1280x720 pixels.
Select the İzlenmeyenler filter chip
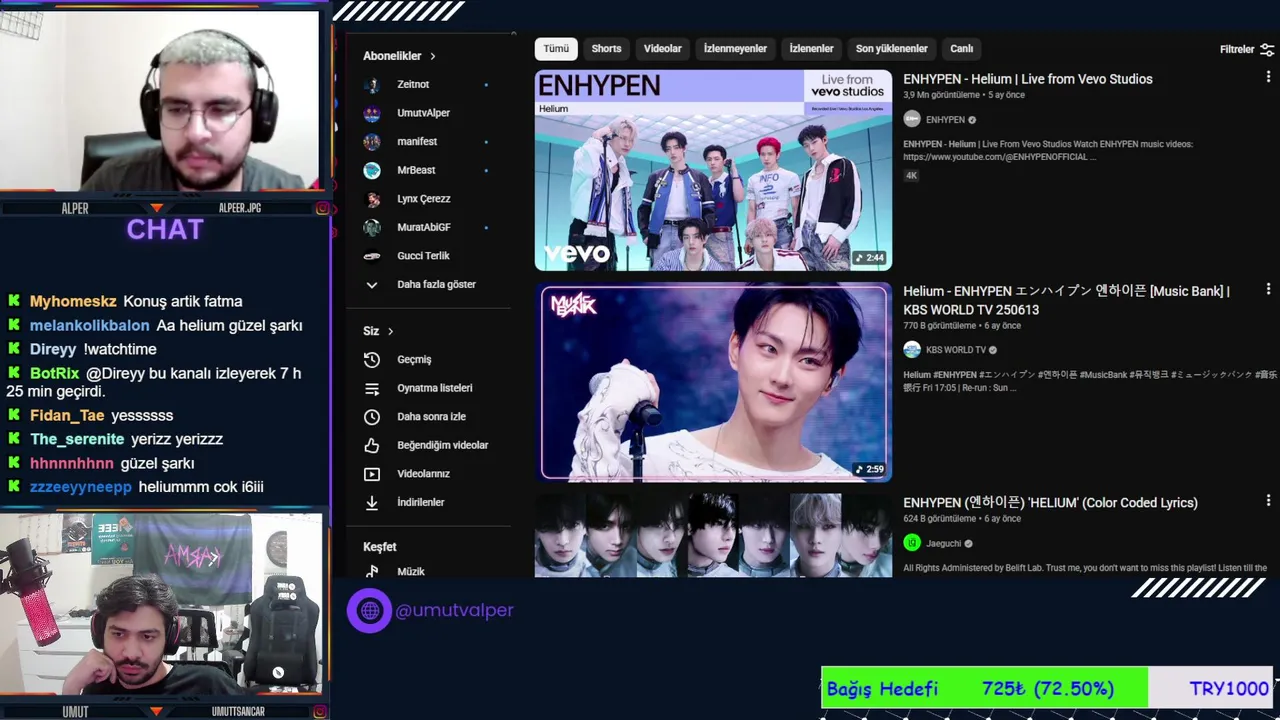pyautogui.click(x=735, y=49)
